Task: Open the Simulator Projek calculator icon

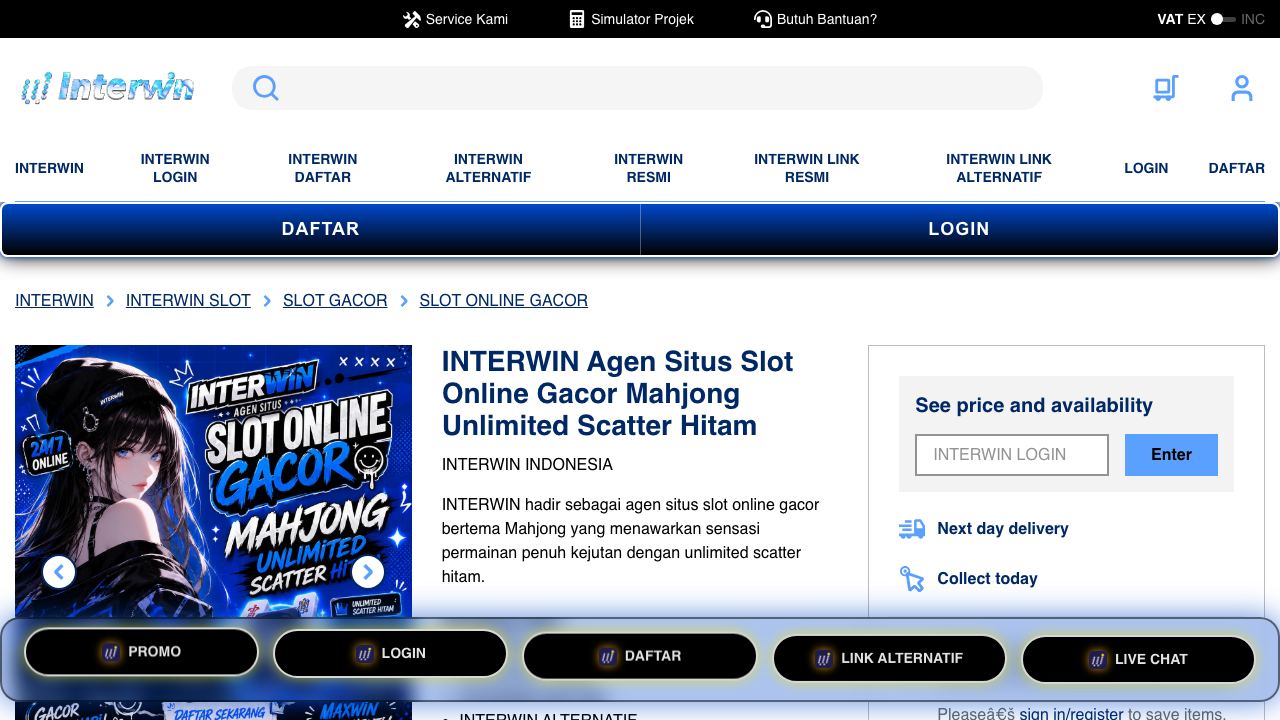Action: 577,19
